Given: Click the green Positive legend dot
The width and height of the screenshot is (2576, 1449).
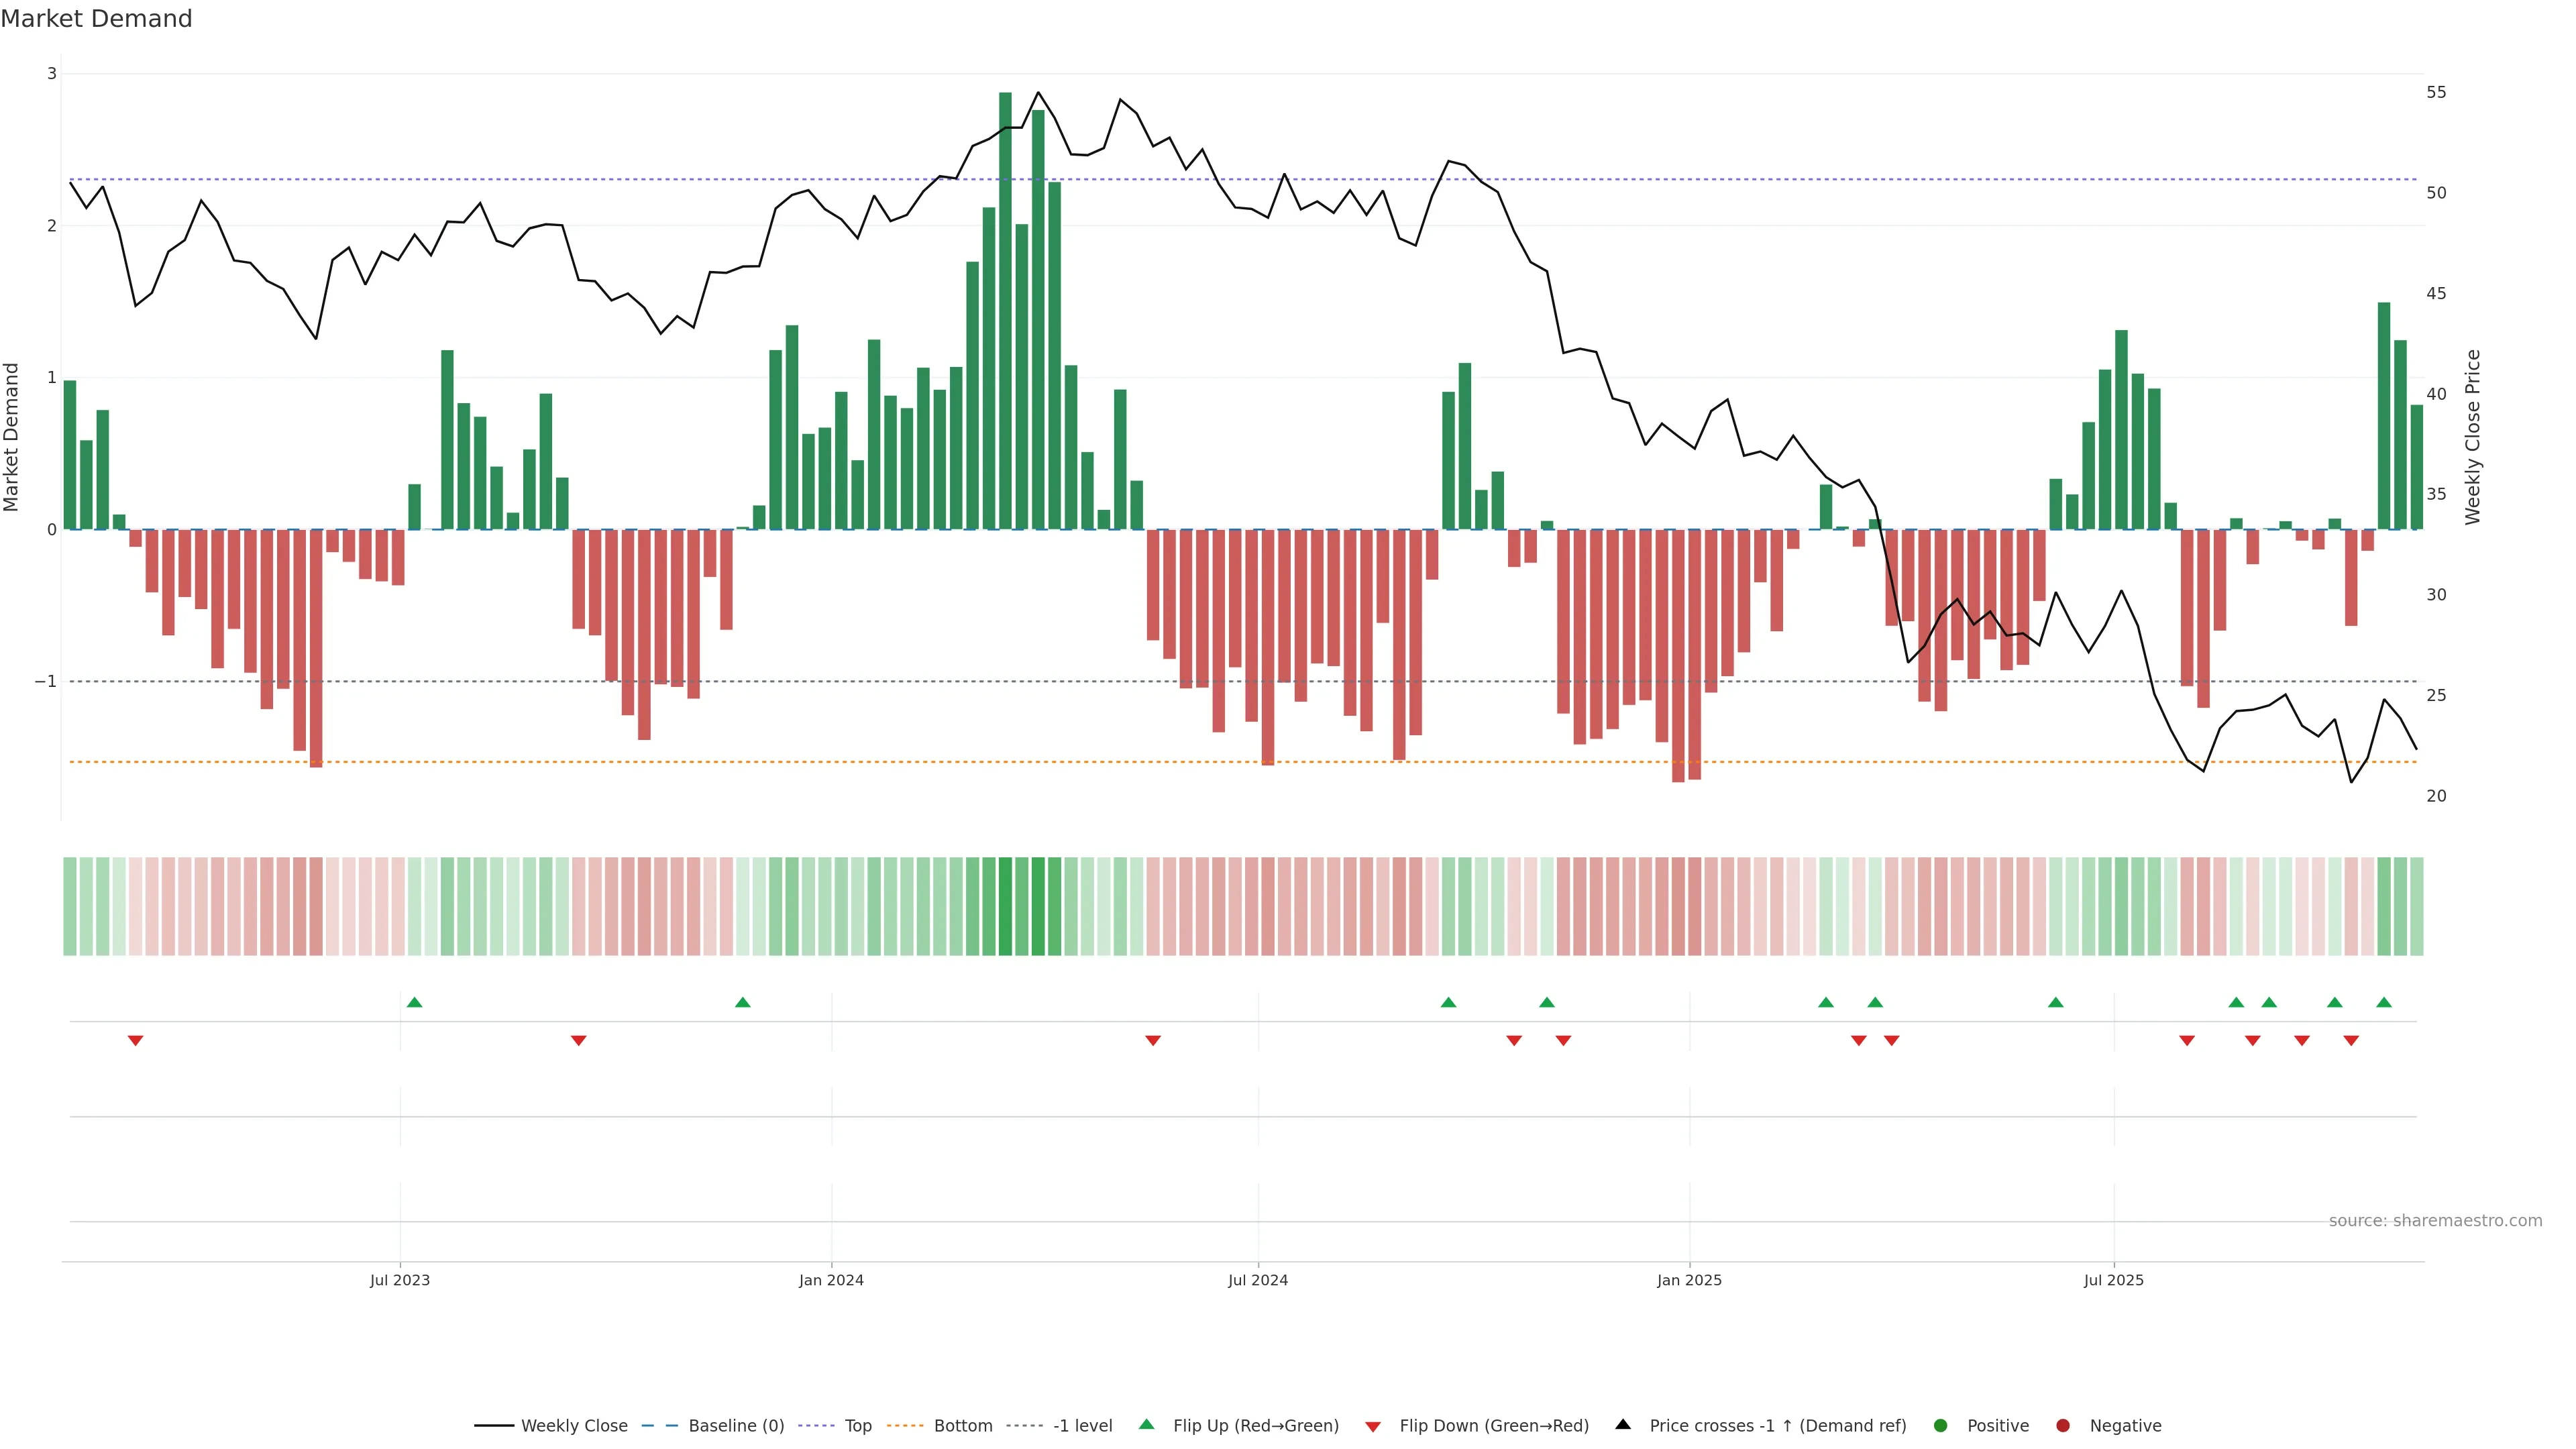Looking at the screenshot, I should (x=1941, y=1425).
